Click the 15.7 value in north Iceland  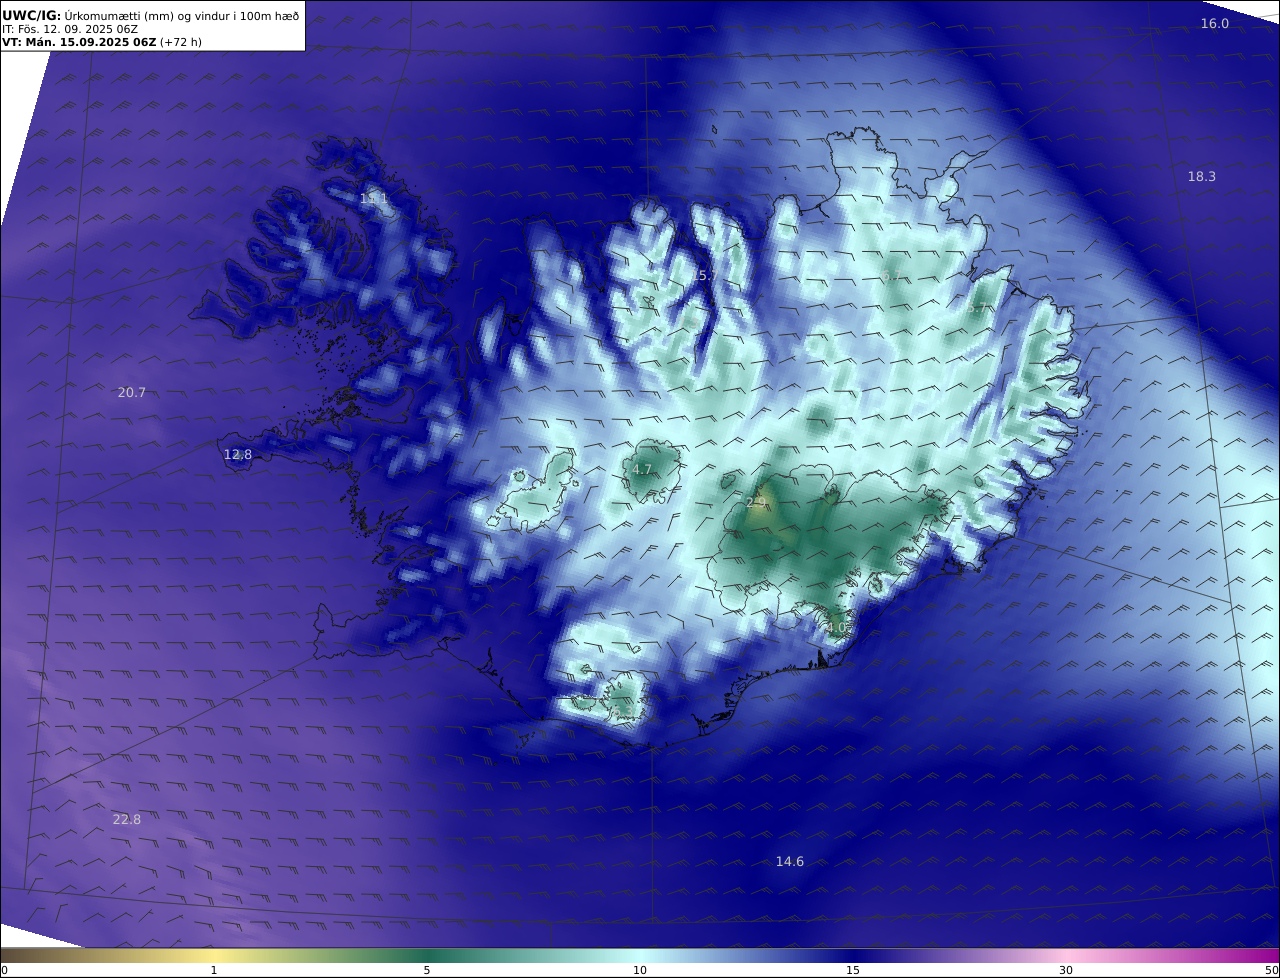pos(706,276)
